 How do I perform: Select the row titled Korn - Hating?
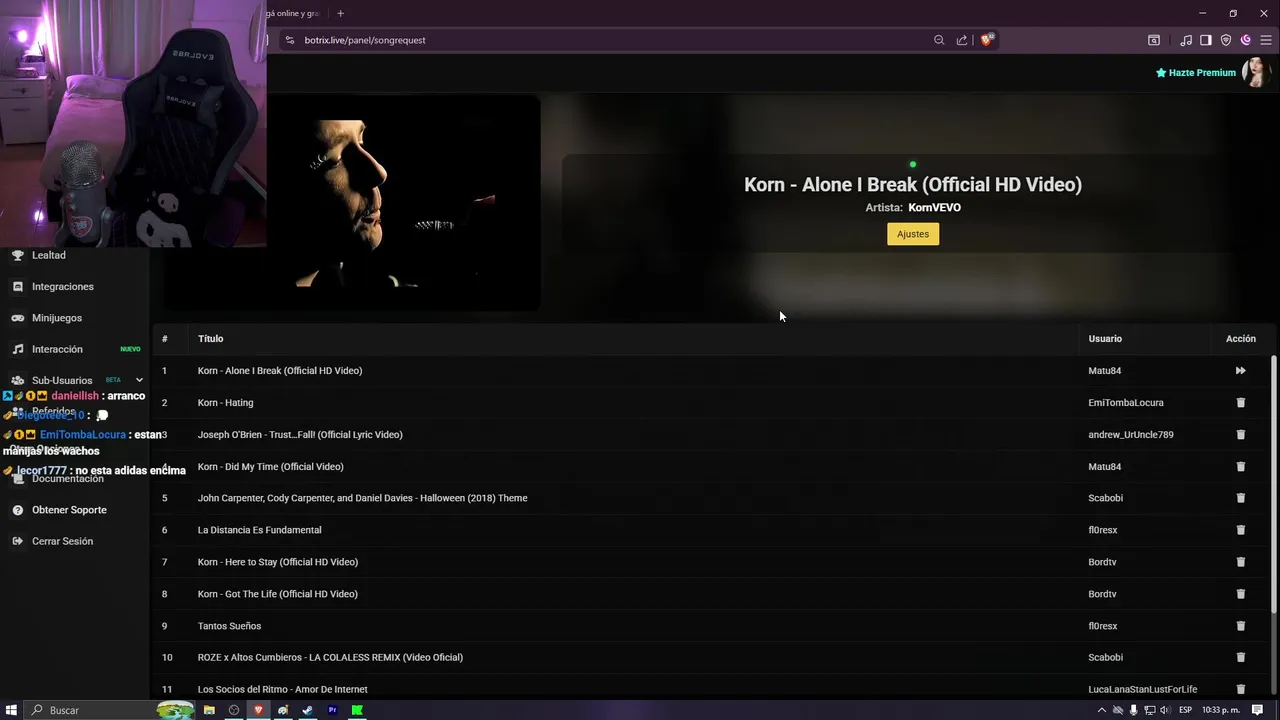711,403
